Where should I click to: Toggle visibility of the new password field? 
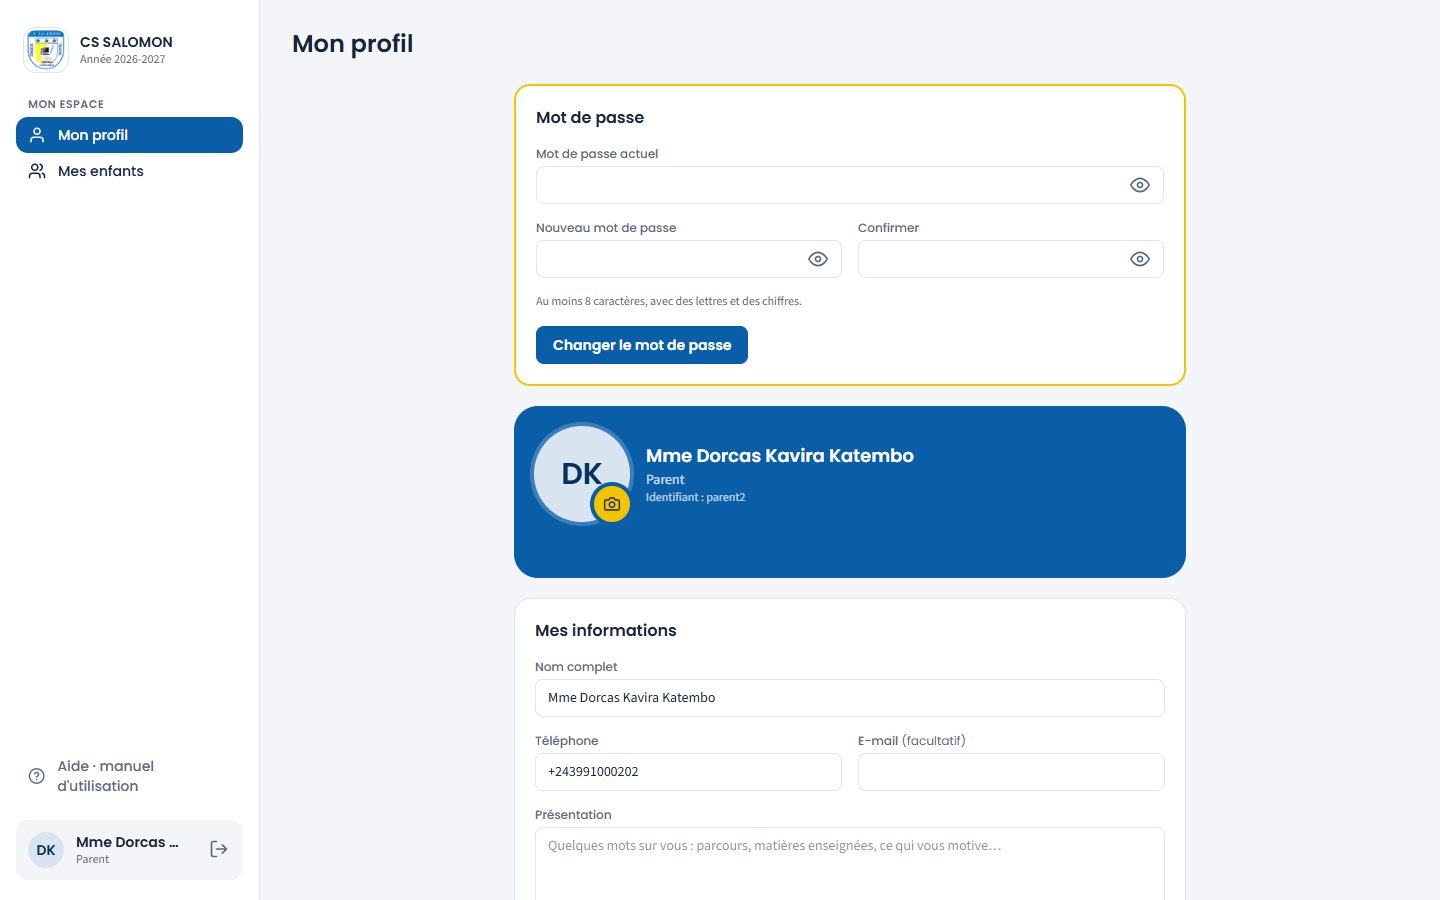click(818, 259)
